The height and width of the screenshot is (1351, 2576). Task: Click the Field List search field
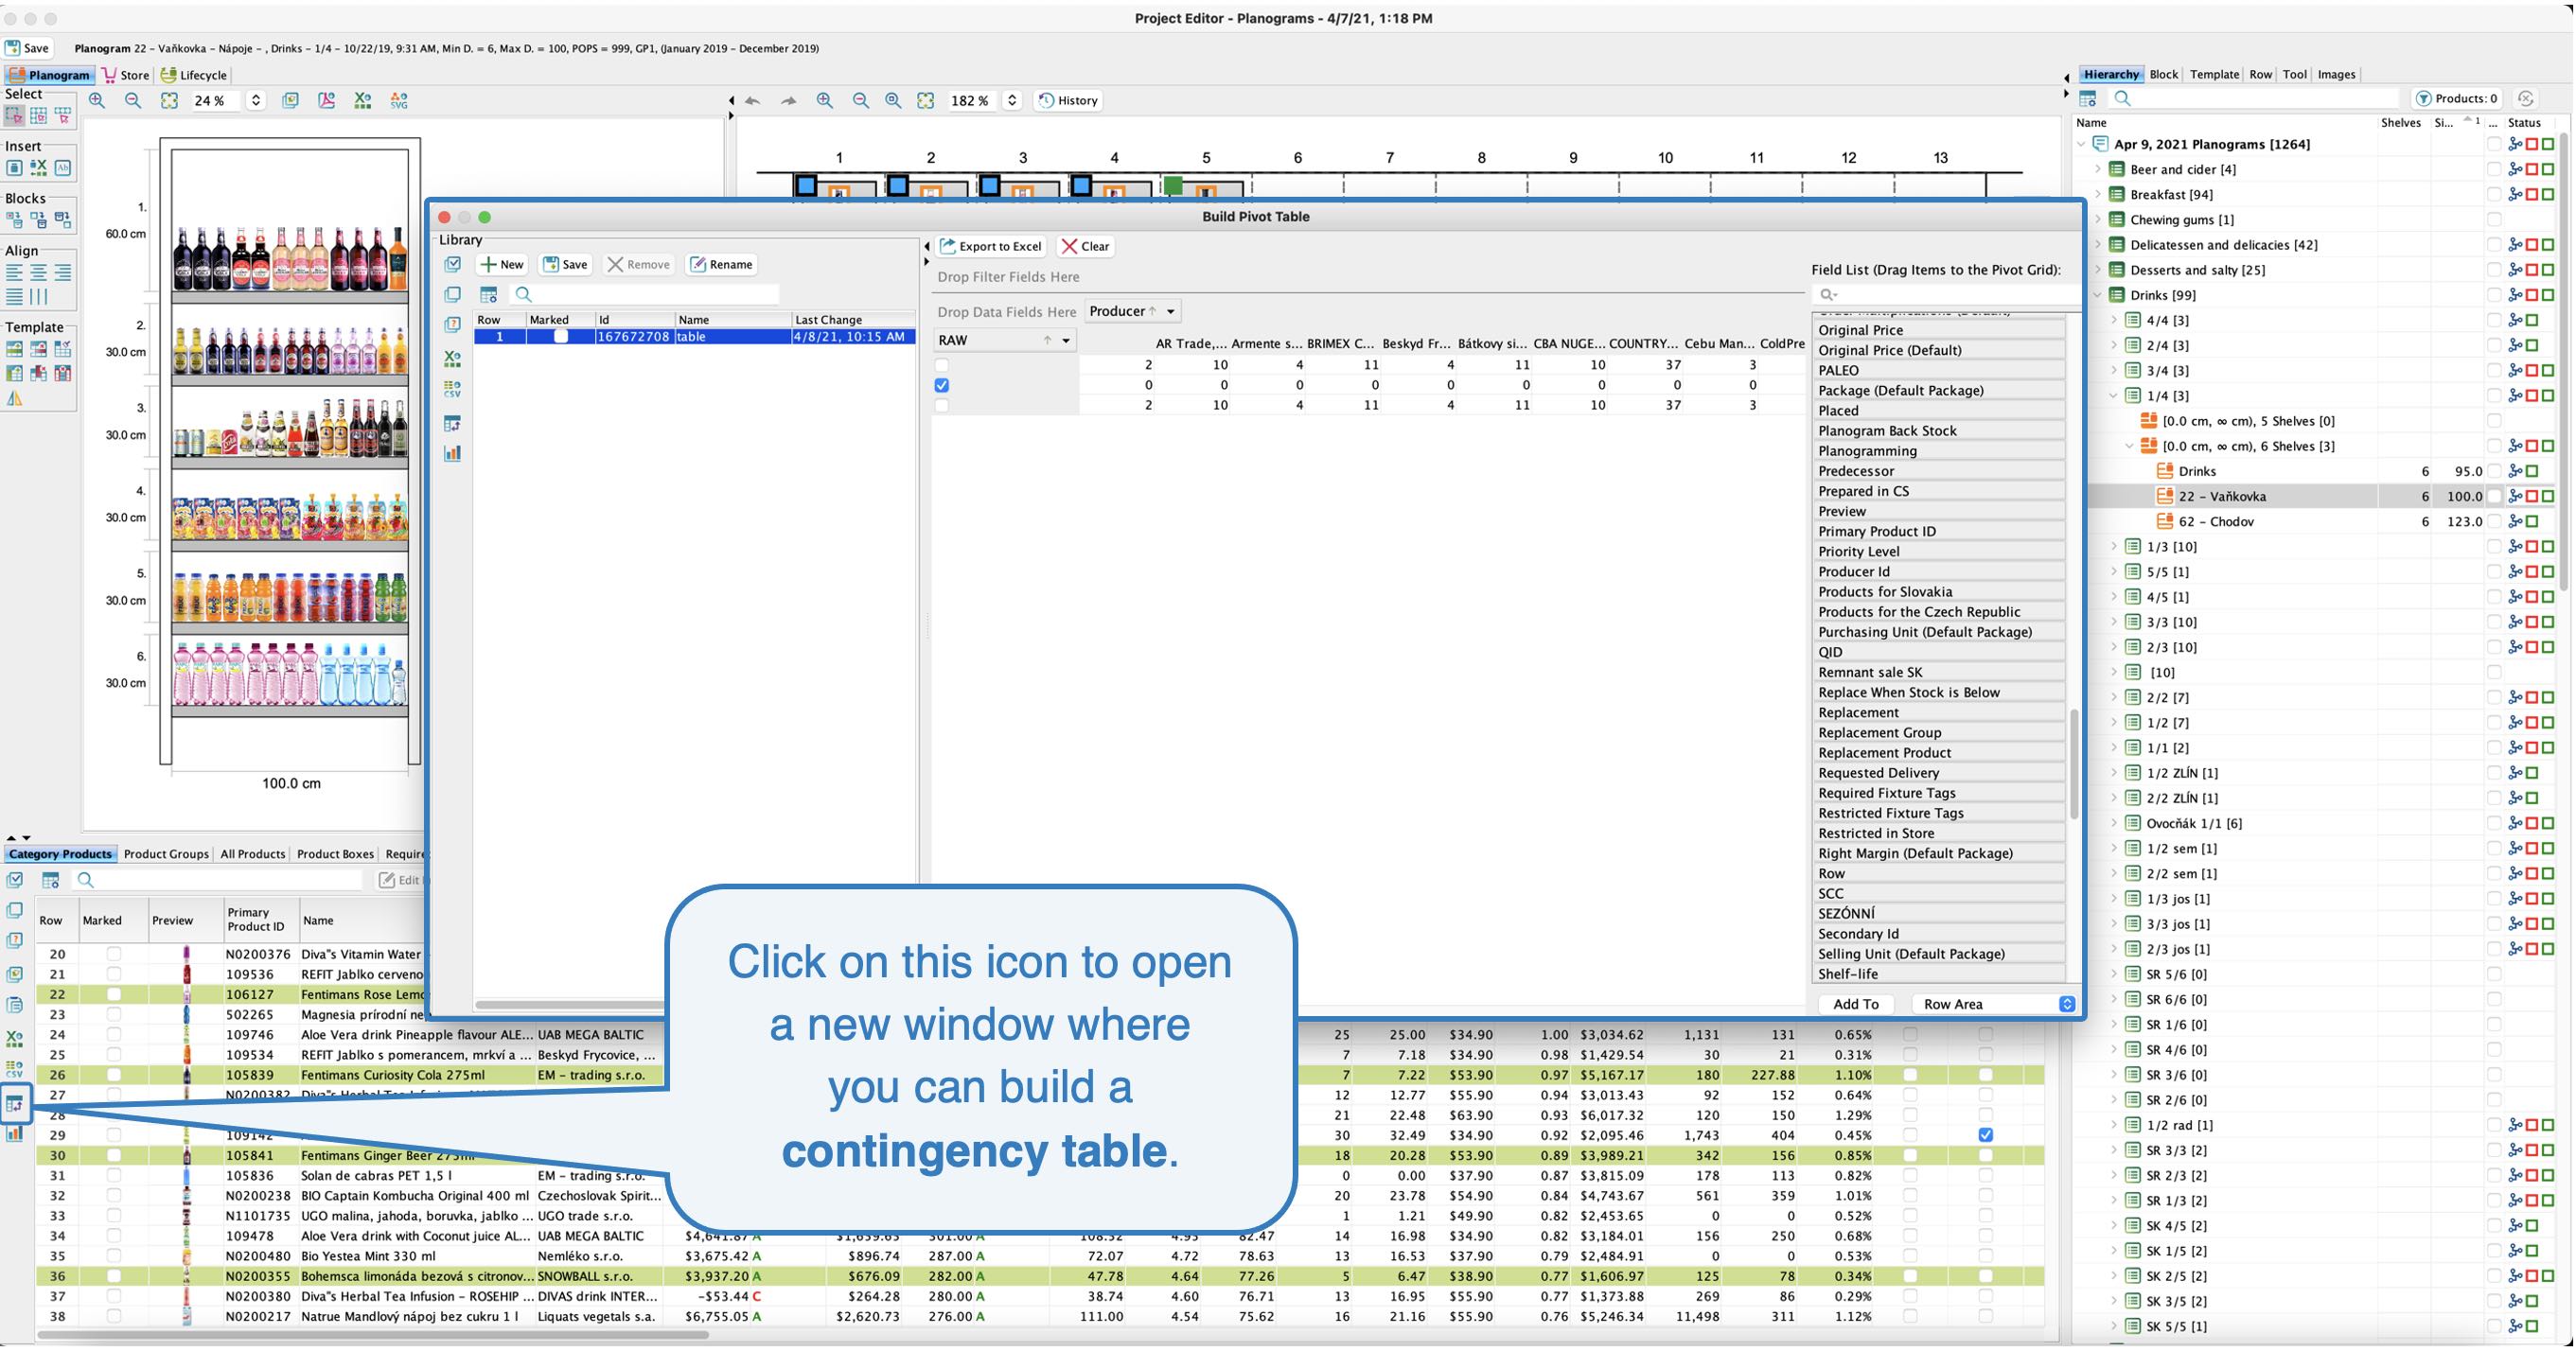[x=1945, y=294]
